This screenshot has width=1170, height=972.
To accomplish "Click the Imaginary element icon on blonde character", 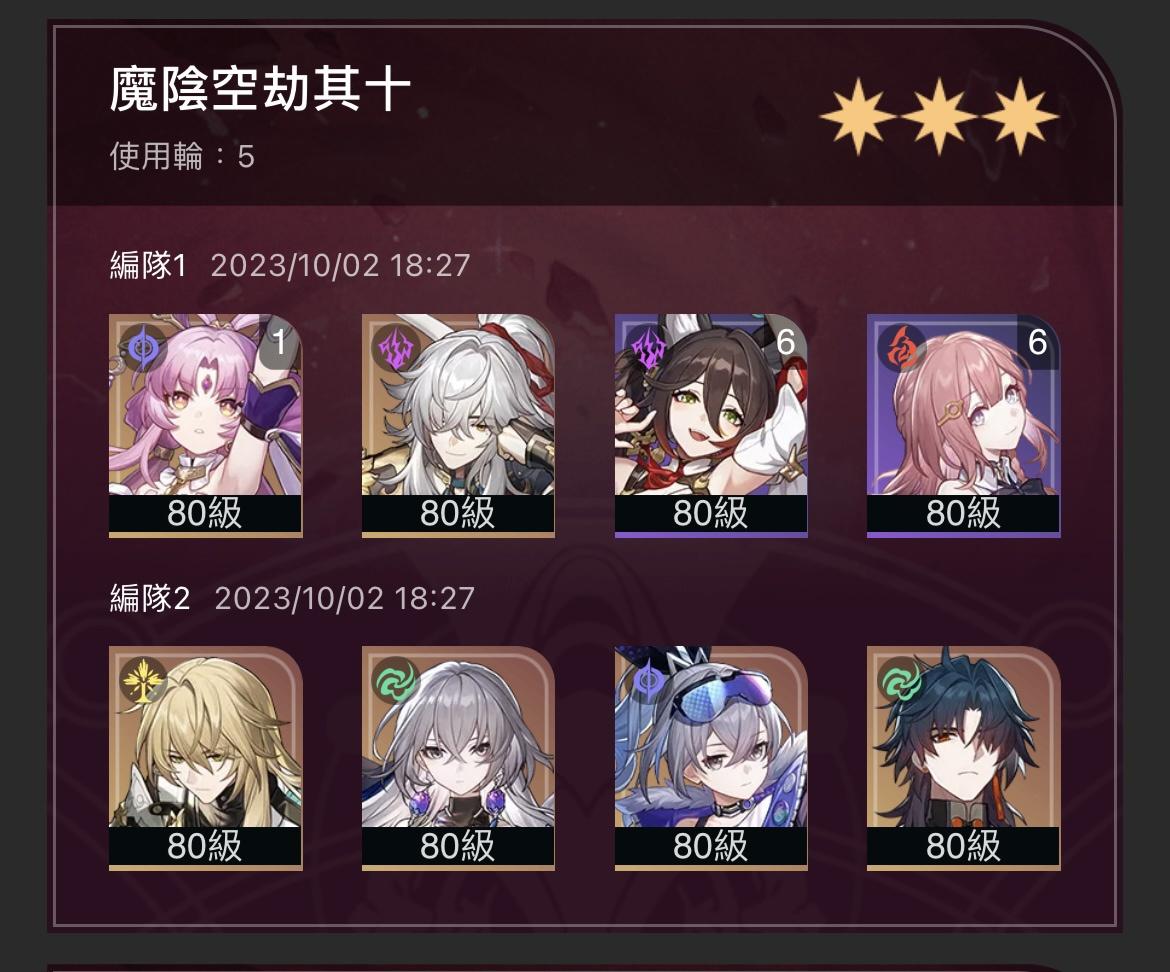I will tap(142, 680).
